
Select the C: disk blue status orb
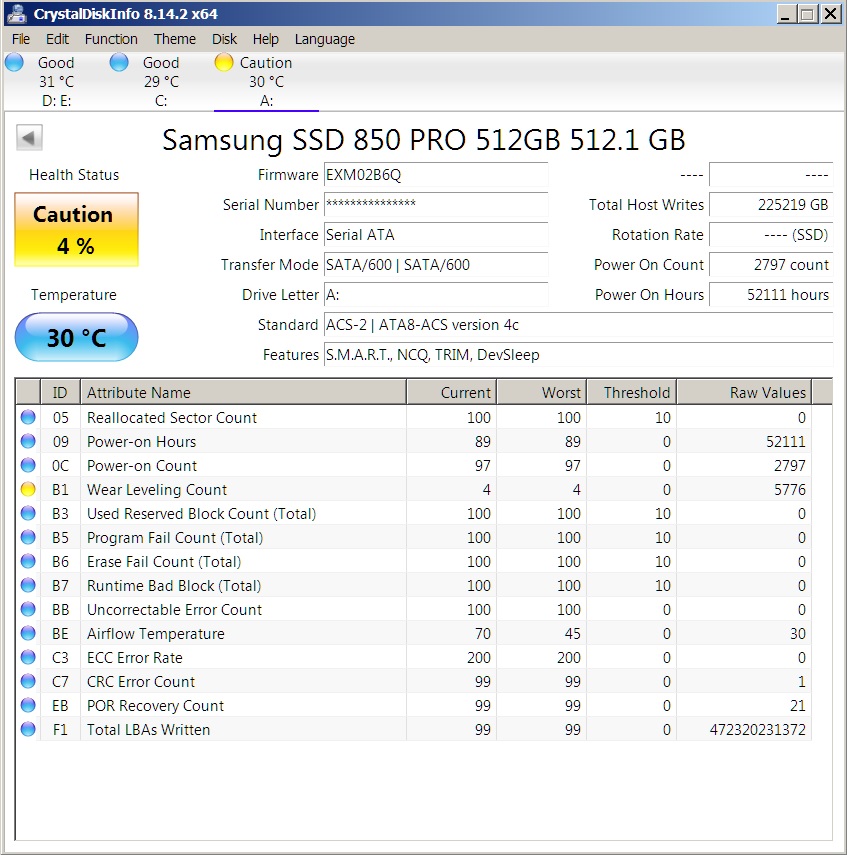(x=119, y=62)
